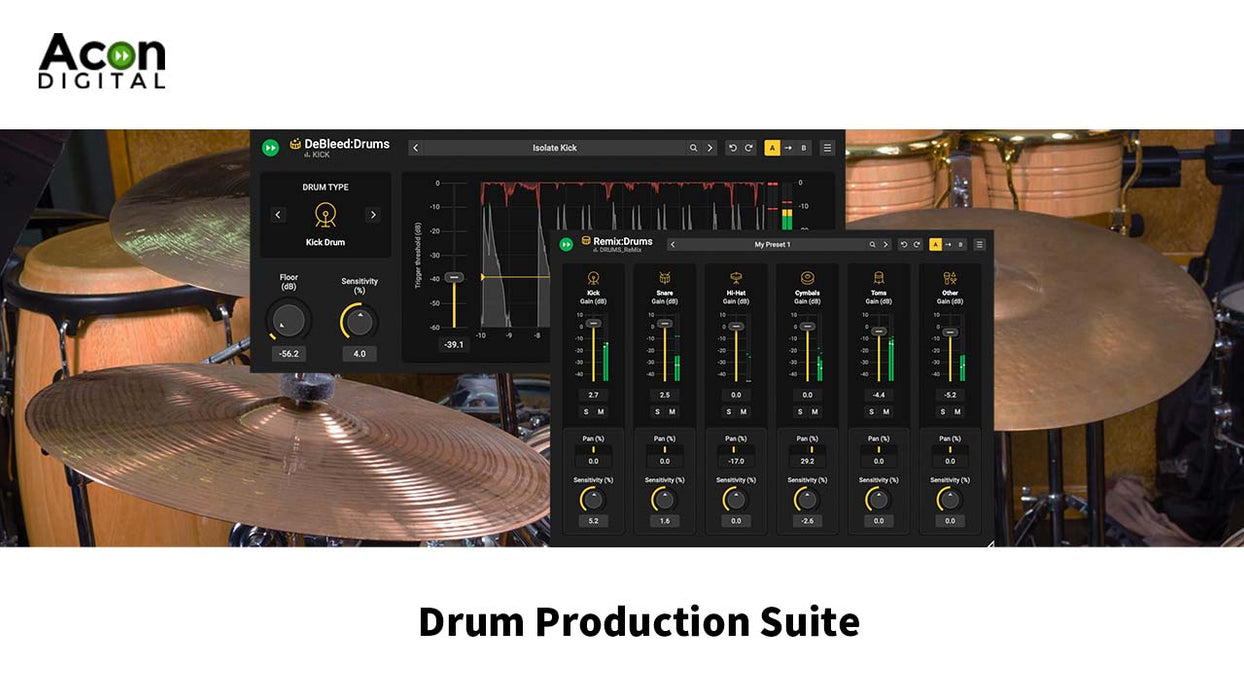Toggle the green bypass button in DeBleed:Drums

270,147
